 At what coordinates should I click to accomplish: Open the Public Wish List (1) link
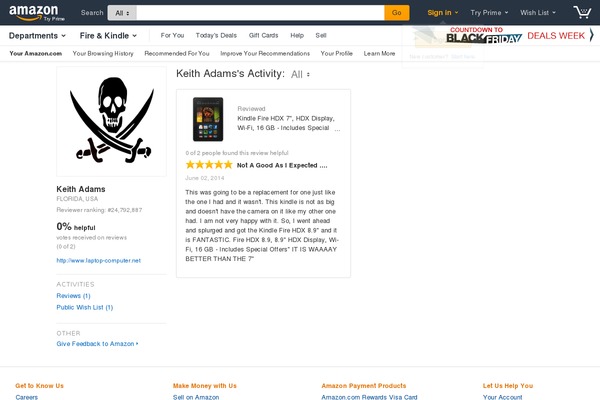[x=85, y=307]
